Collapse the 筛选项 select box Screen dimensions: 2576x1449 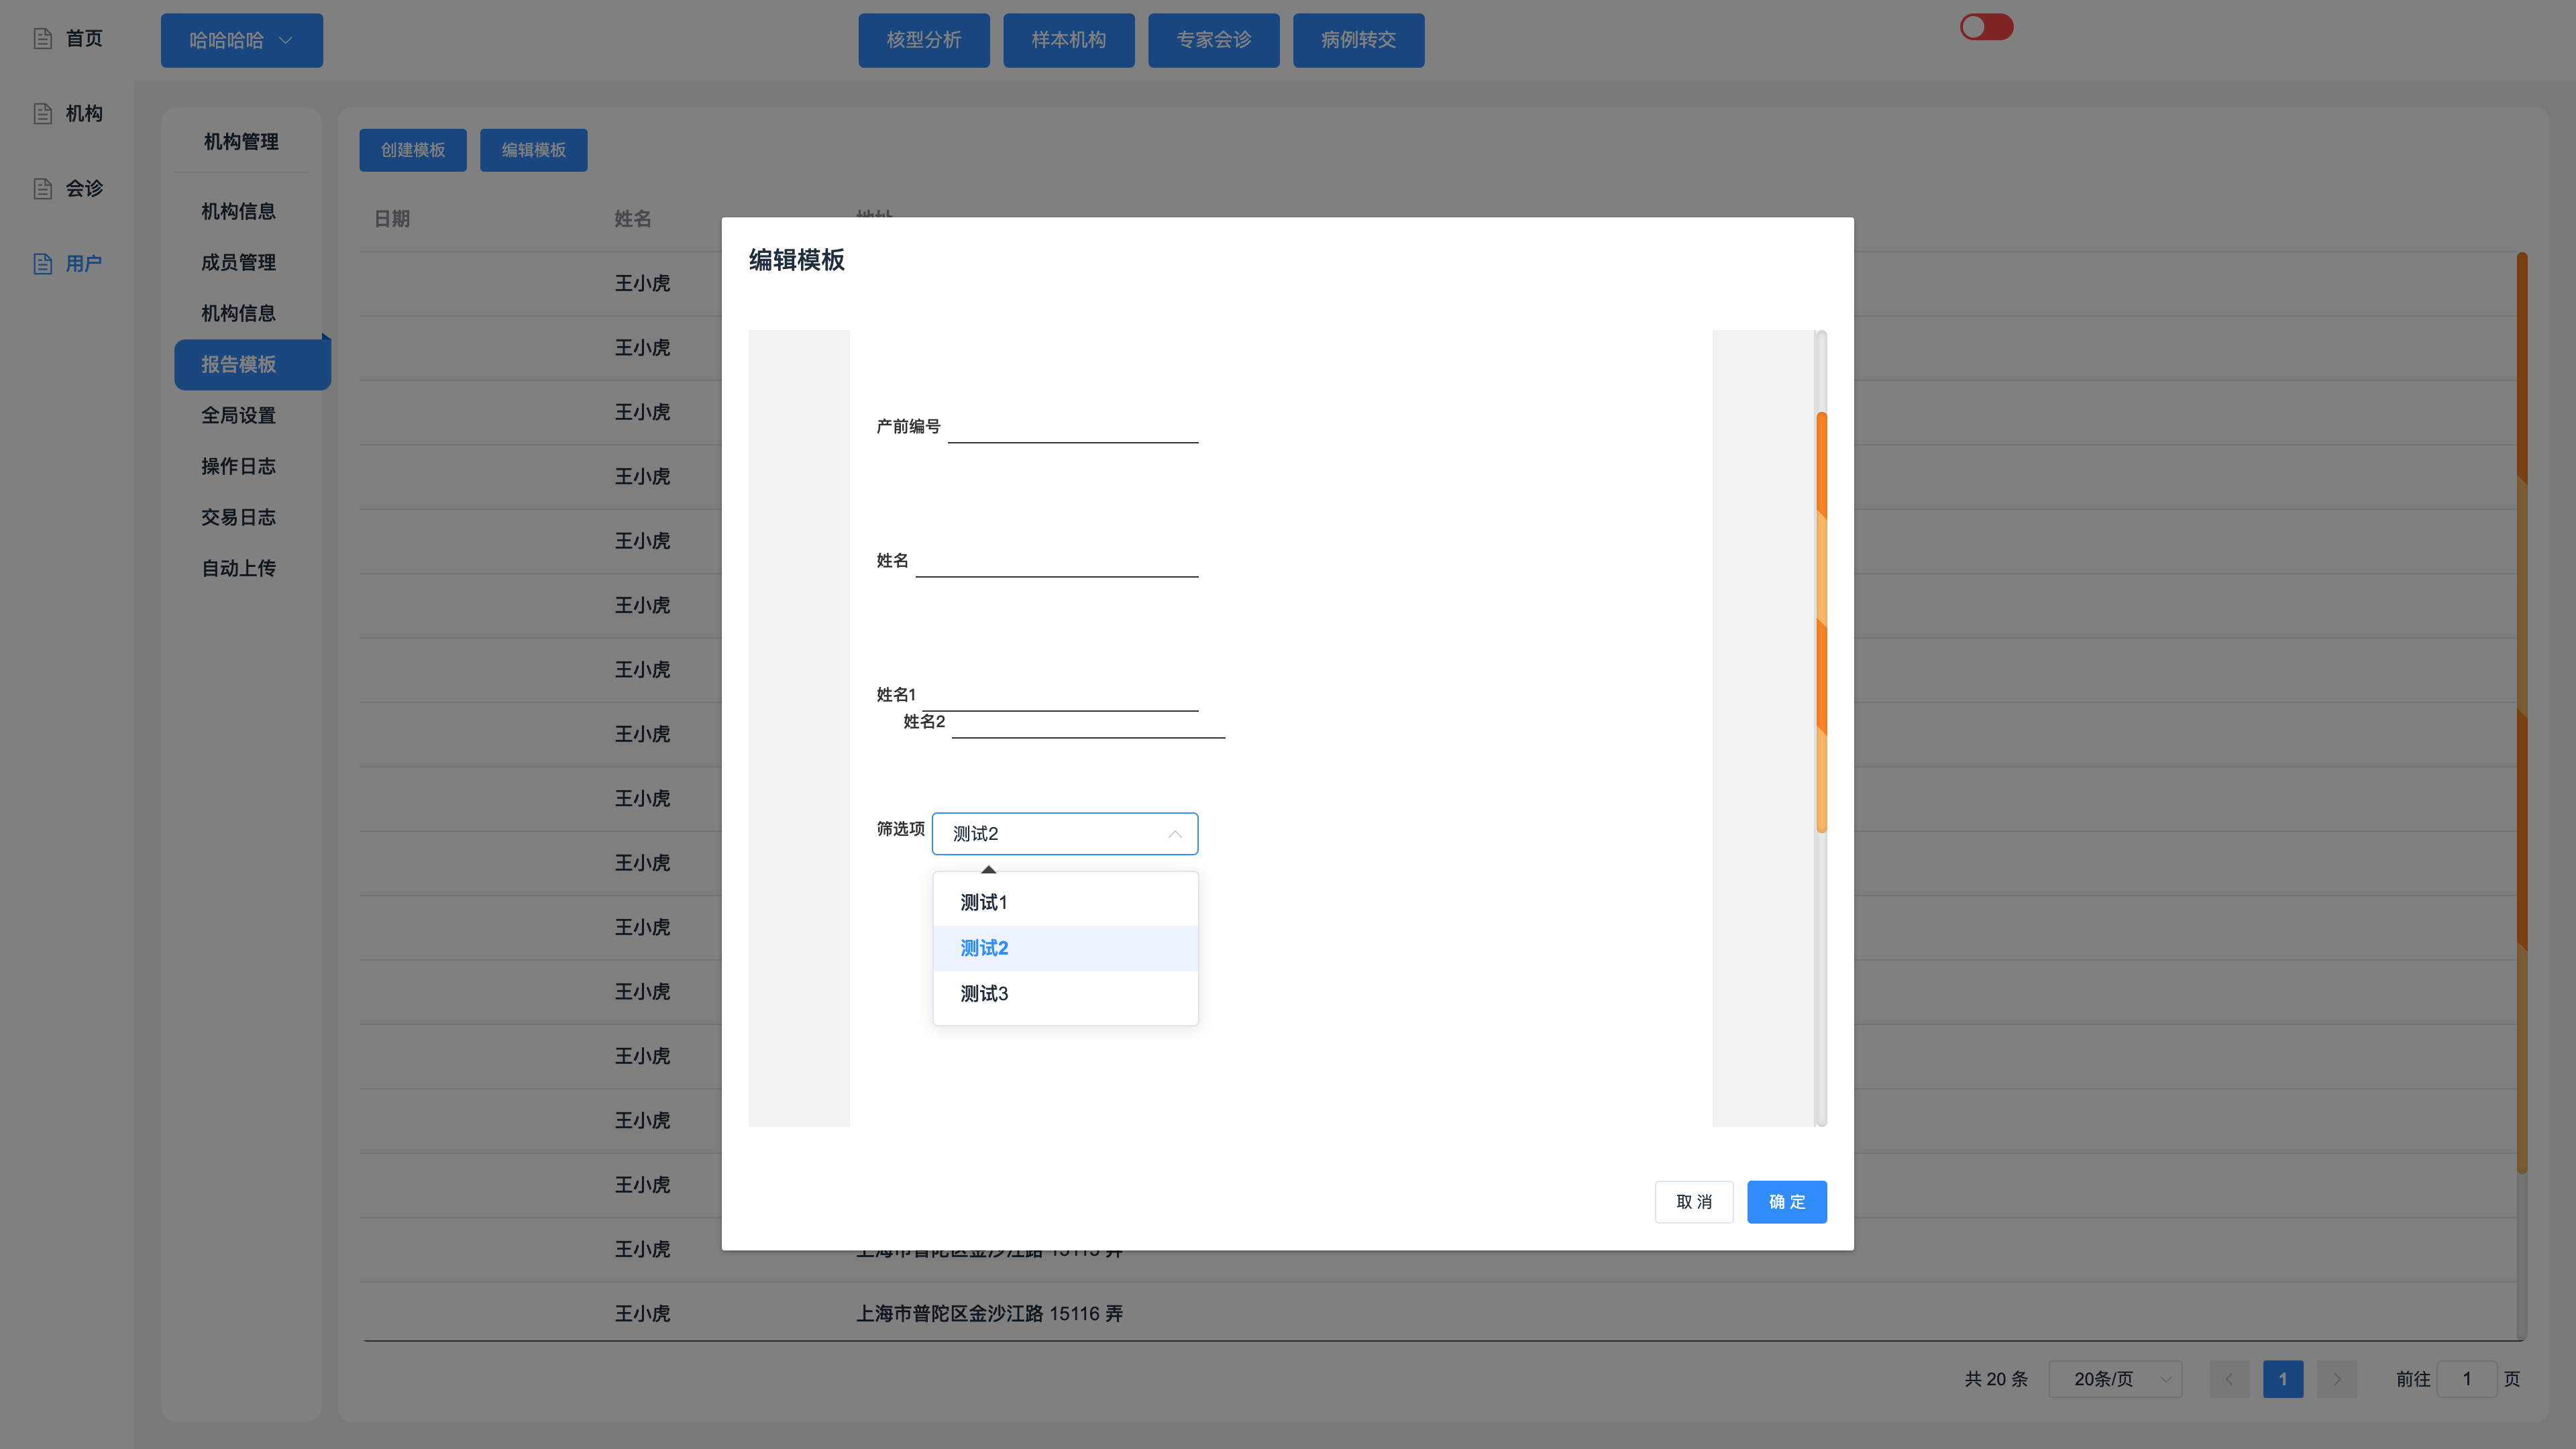(1174, 834)
